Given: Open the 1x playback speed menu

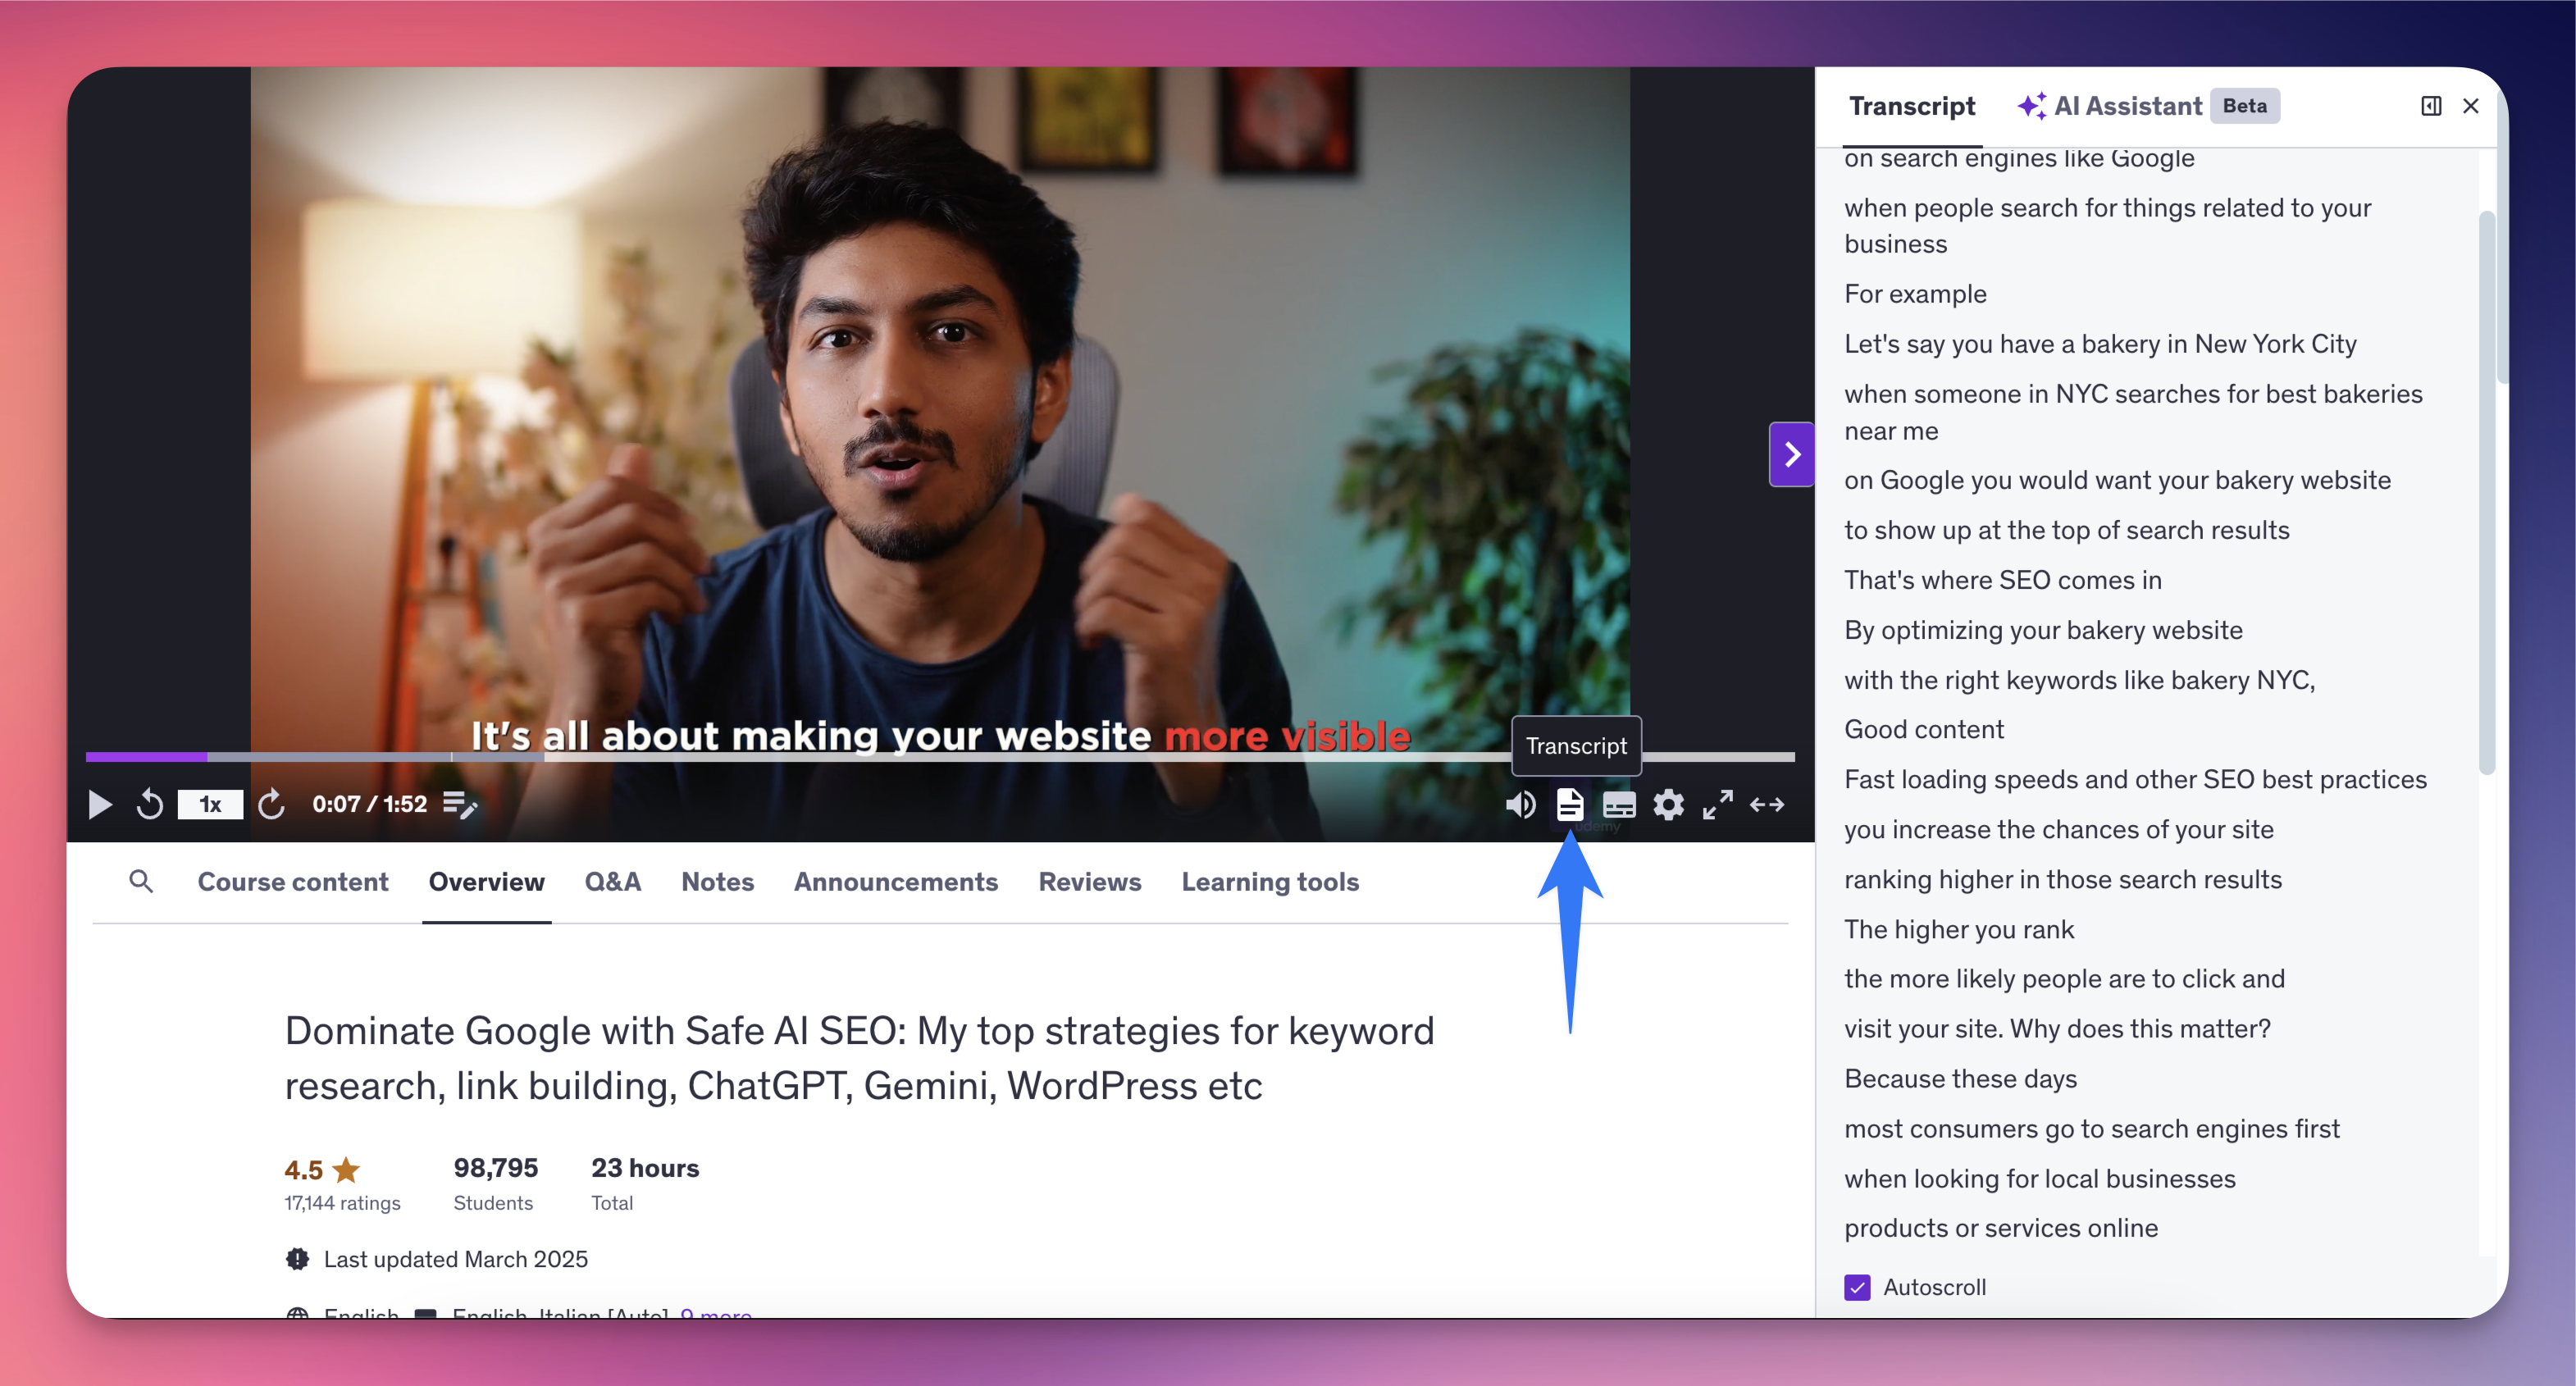Looking at the screenshot, I should [210, 804].
